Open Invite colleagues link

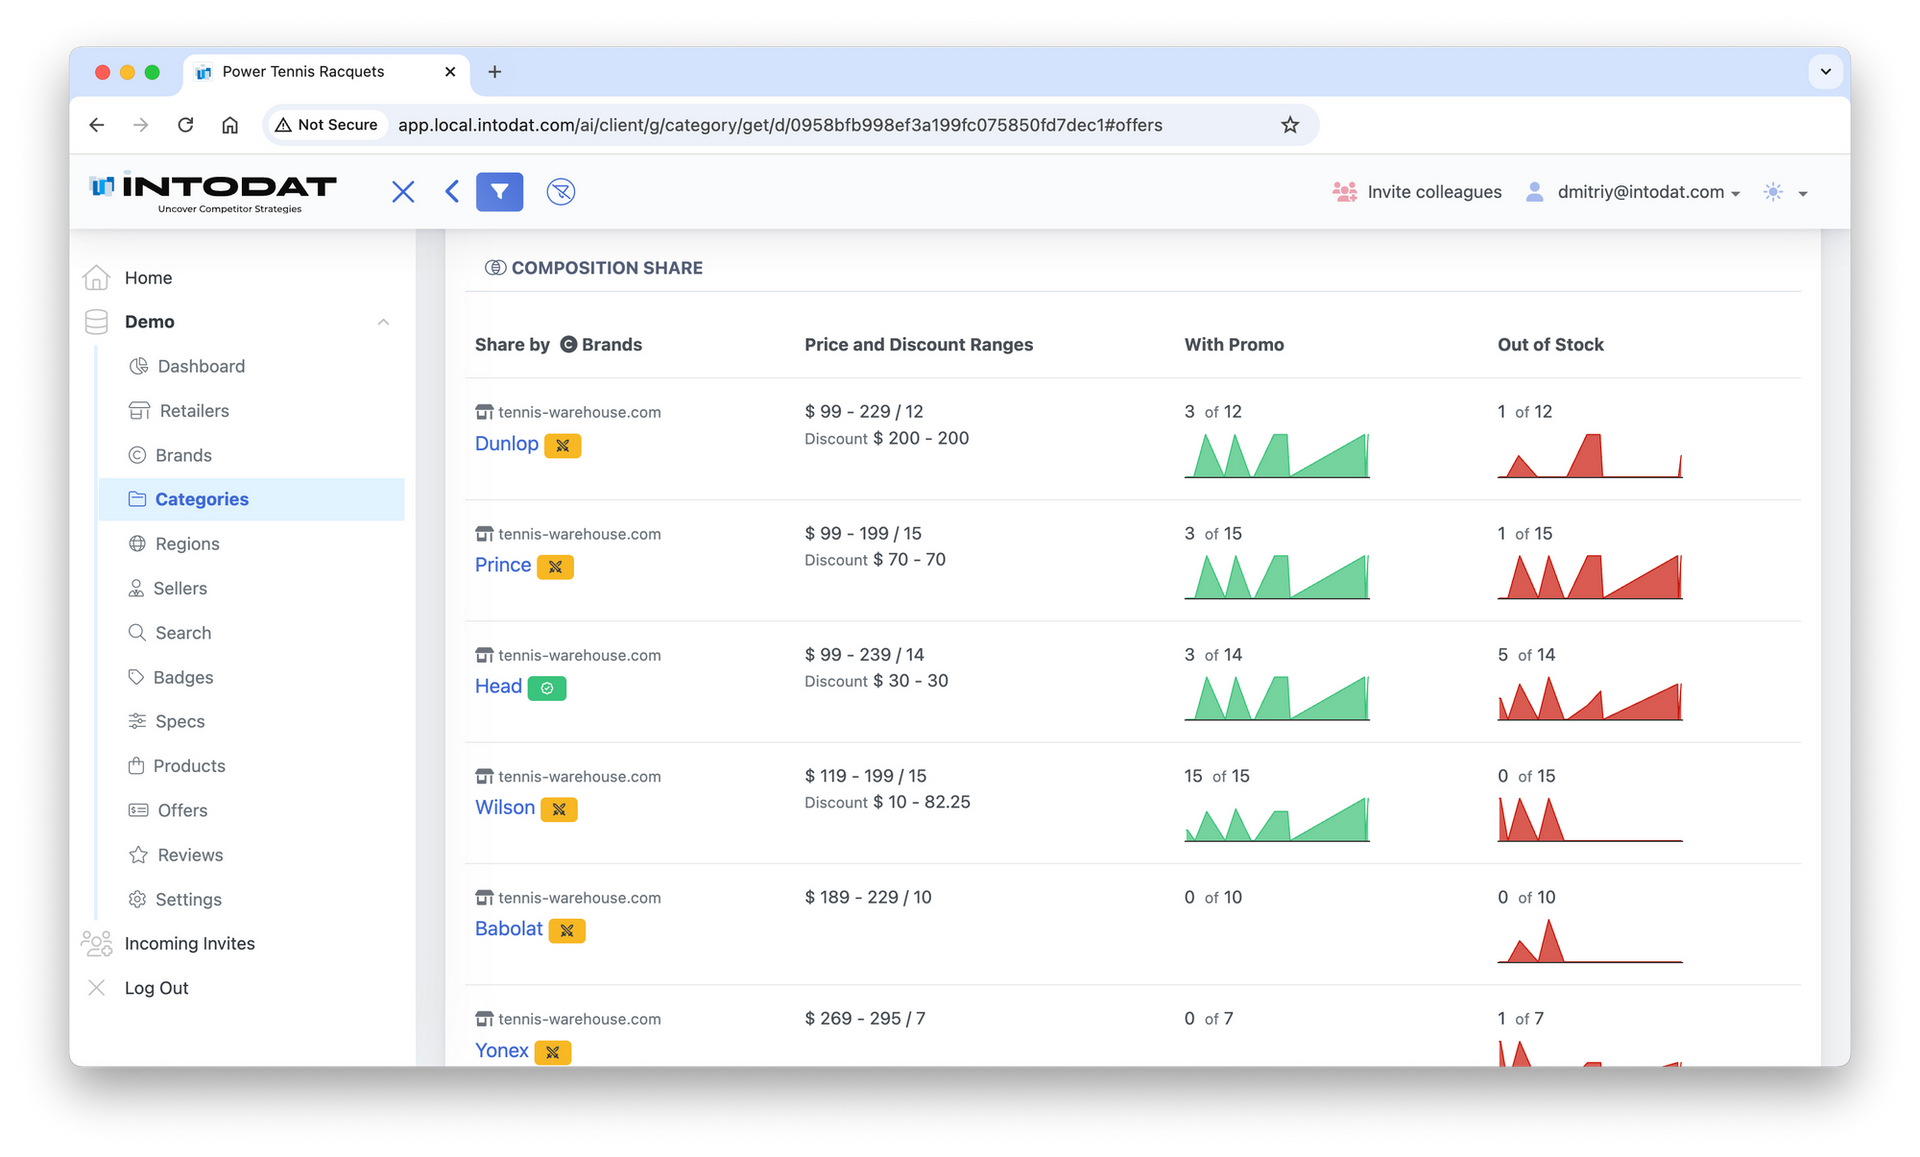[1417, 192]
